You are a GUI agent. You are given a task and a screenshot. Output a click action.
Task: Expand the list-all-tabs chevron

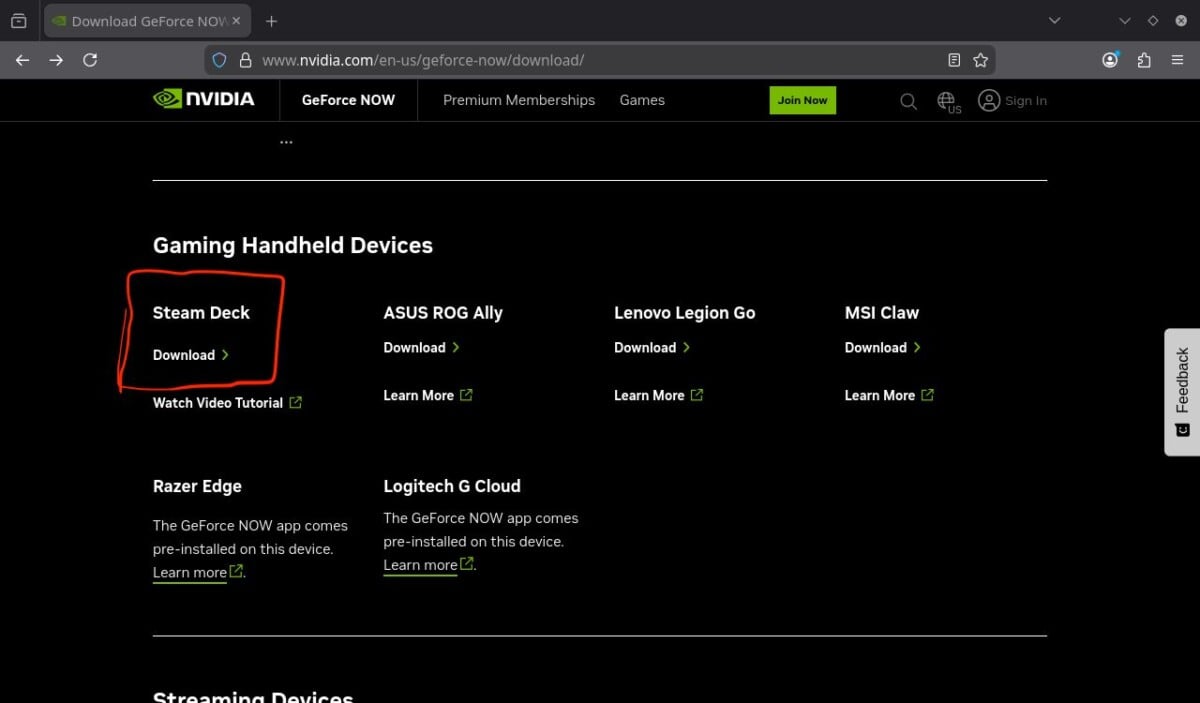(x=1054, y=21)
